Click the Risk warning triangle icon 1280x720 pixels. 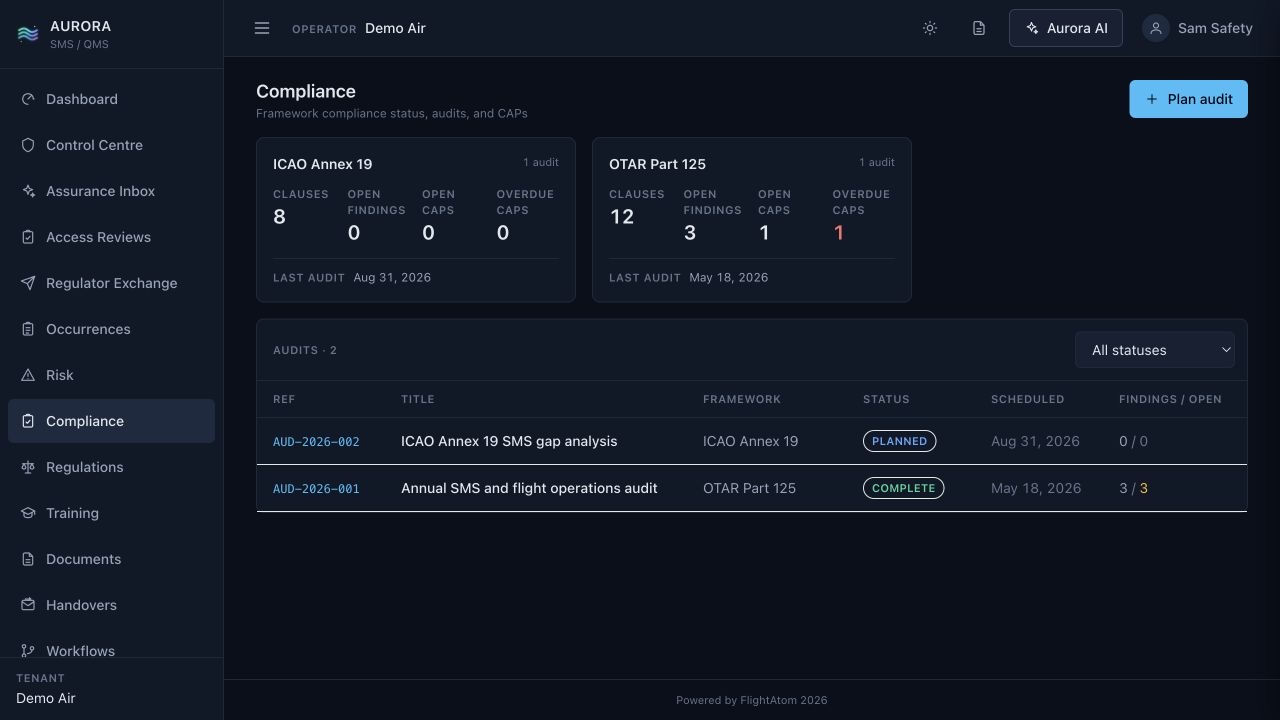pos(28,375)
